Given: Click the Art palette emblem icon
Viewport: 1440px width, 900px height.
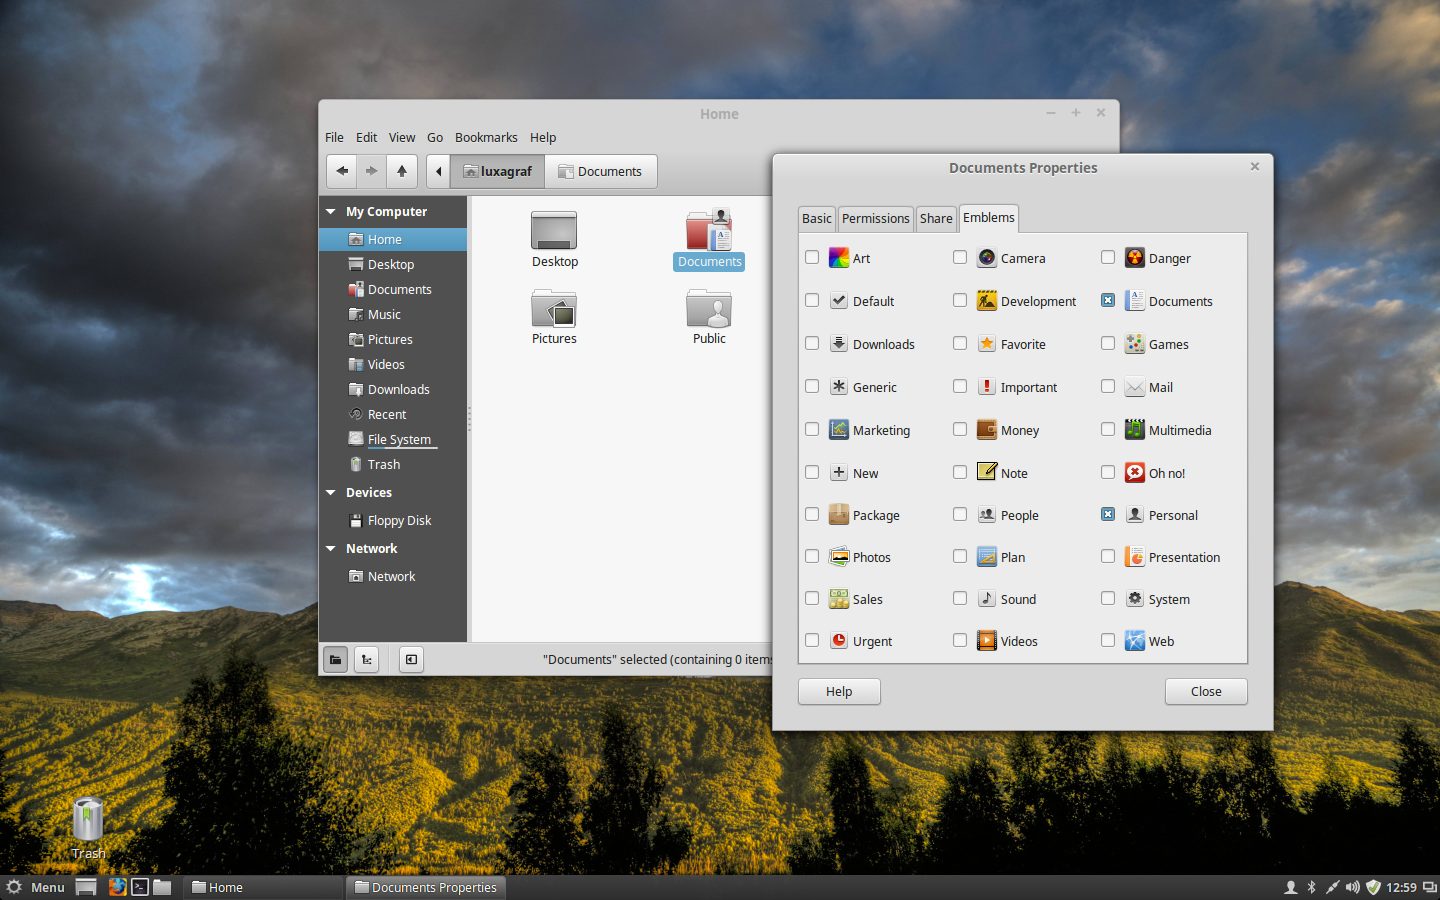Looking at the screenshot, I should [x=840, y=258].
